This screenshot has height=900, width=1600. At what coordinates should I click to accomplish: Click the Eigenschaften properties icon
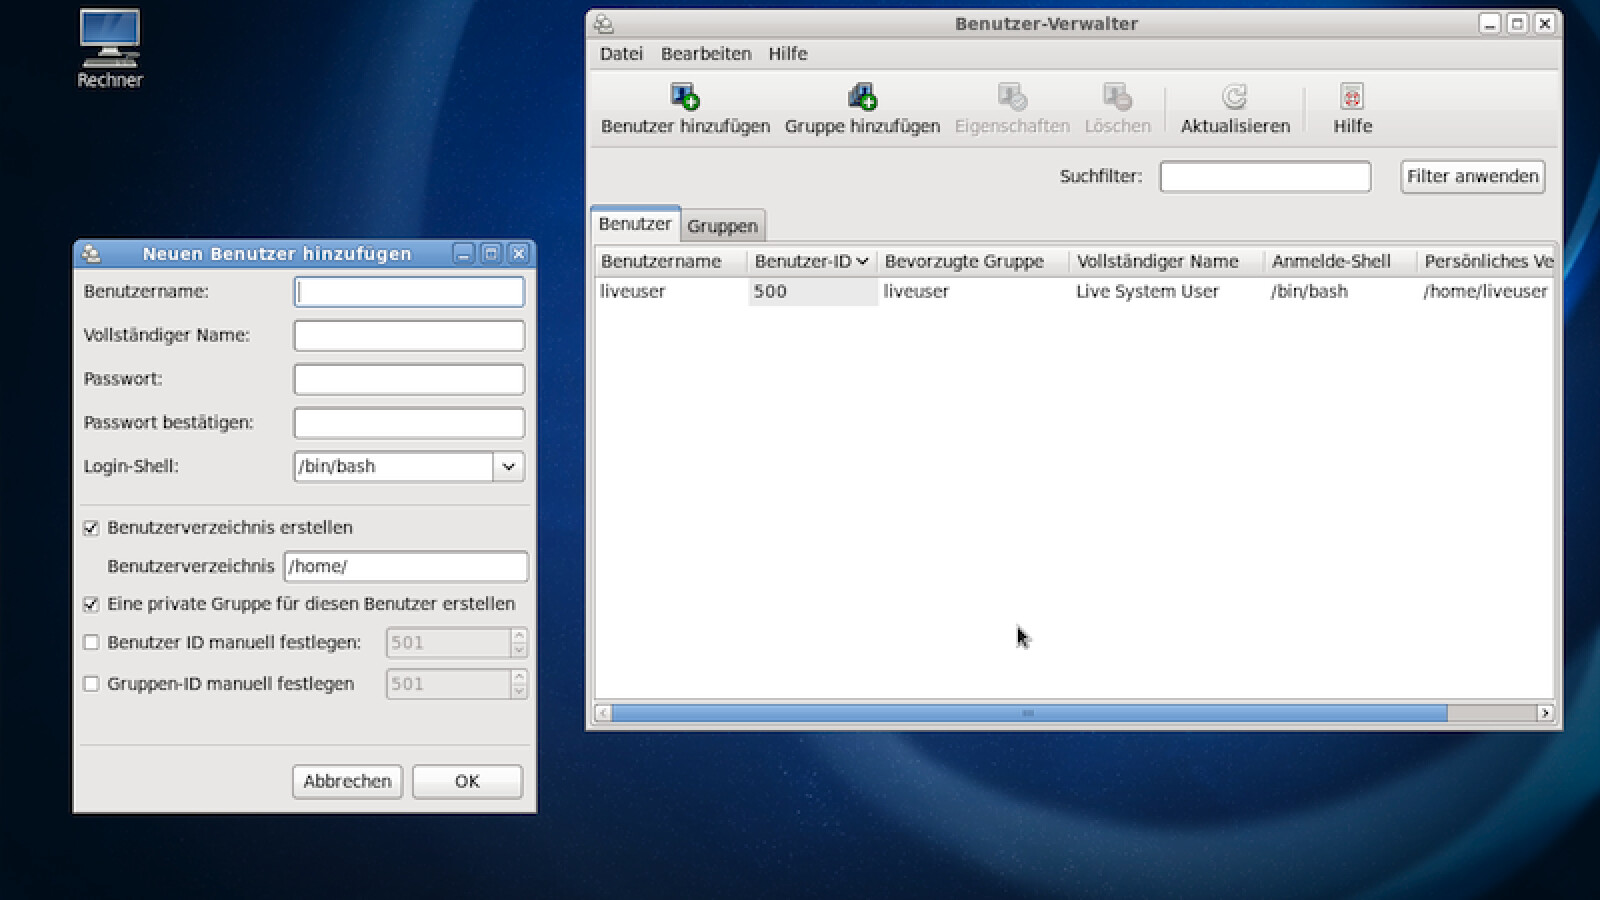pos(1011,96)
